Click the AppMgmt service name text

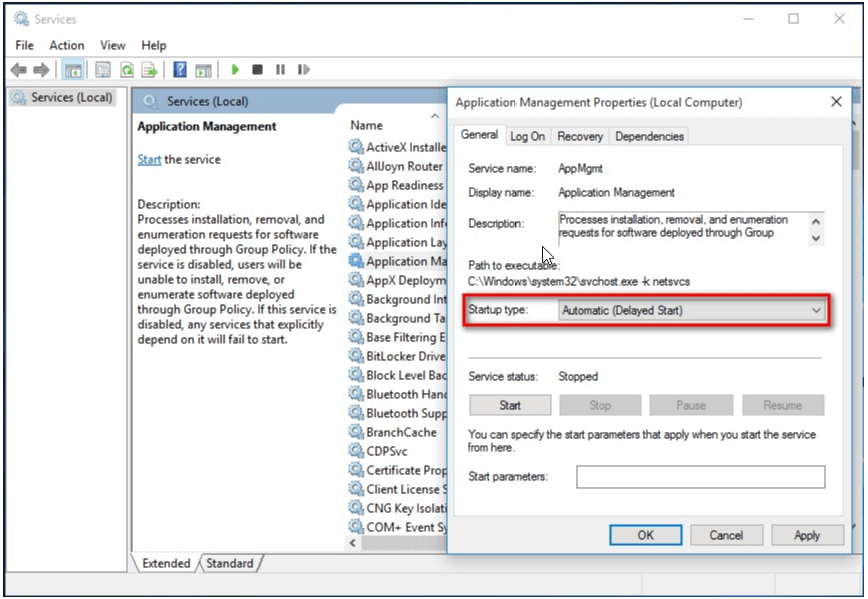[580, 168]
